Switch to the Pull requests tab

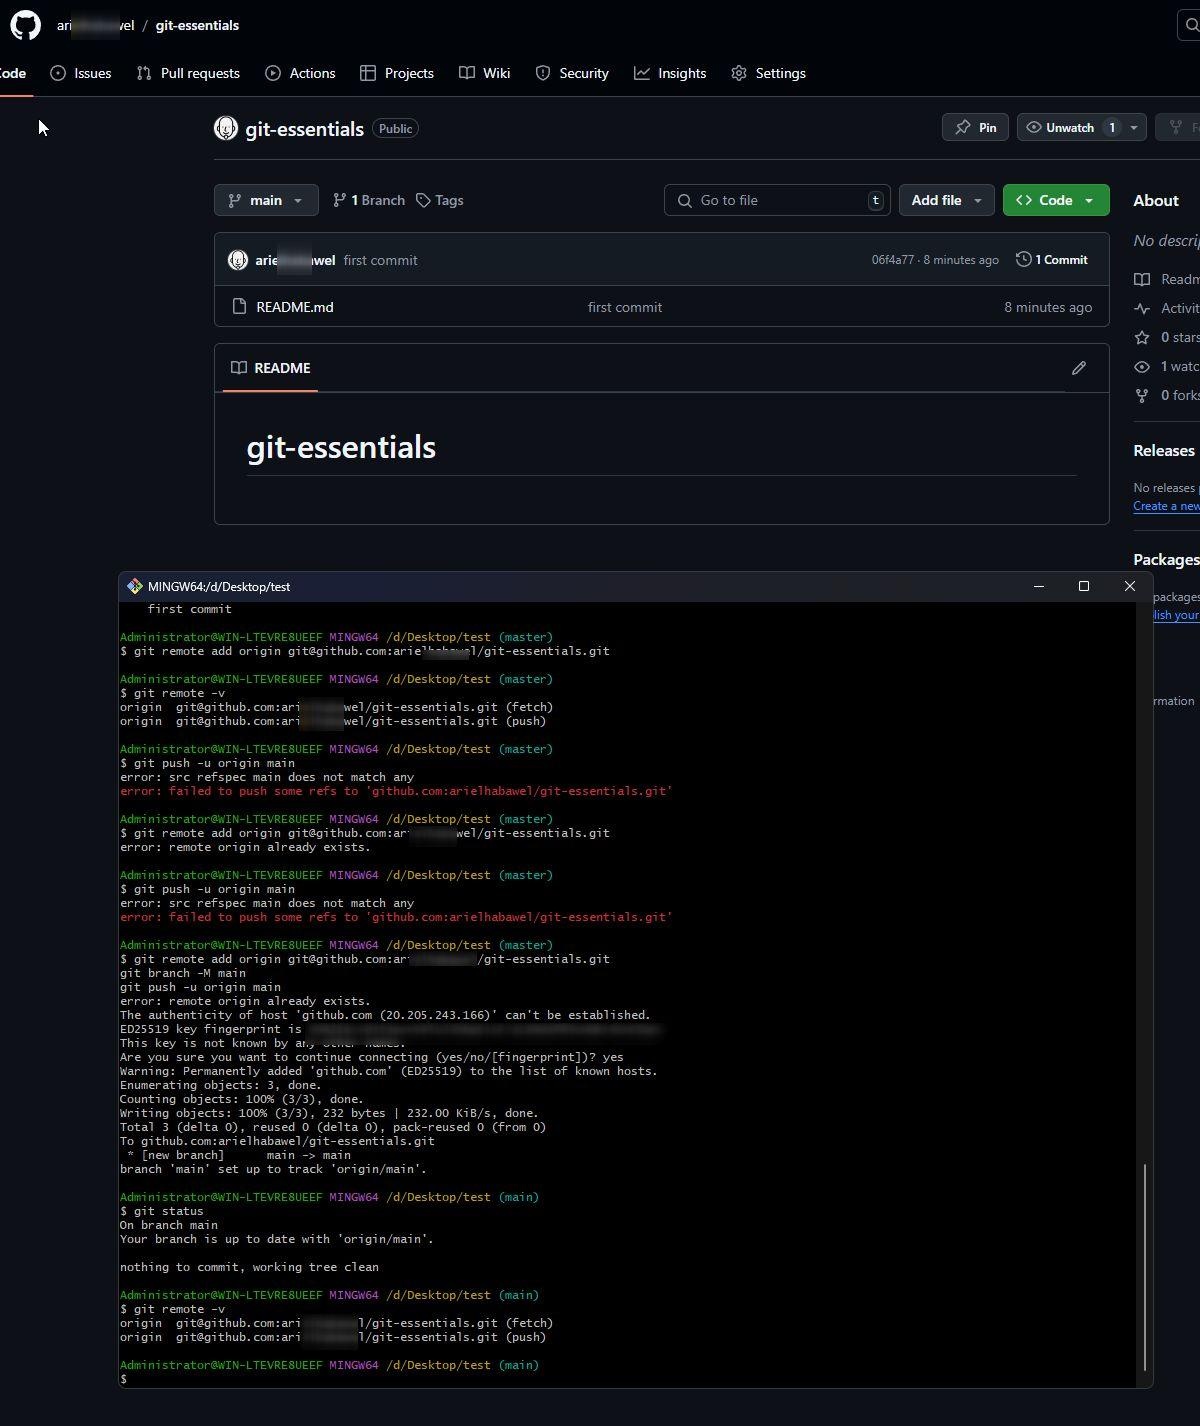(188, 73)
